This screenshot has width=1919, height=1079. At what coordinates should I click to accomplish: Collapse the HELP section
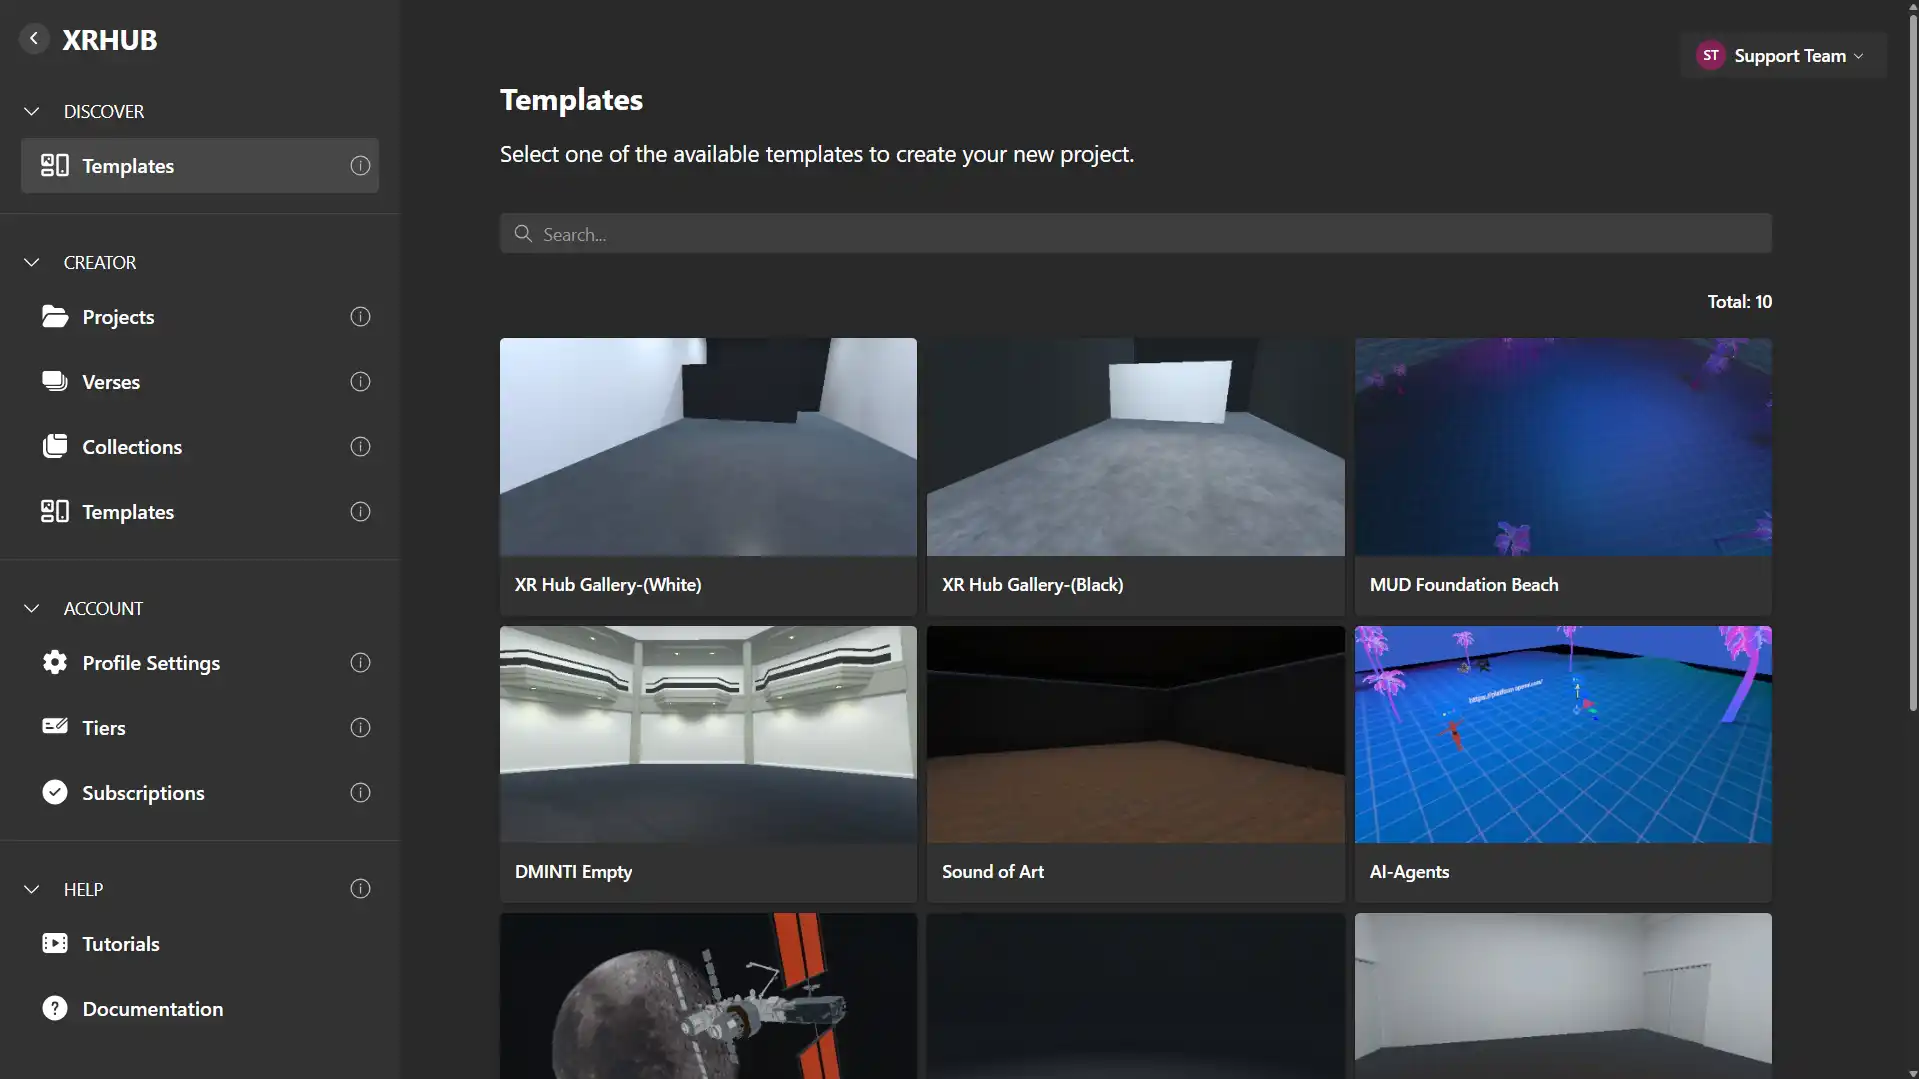[32, 889]
